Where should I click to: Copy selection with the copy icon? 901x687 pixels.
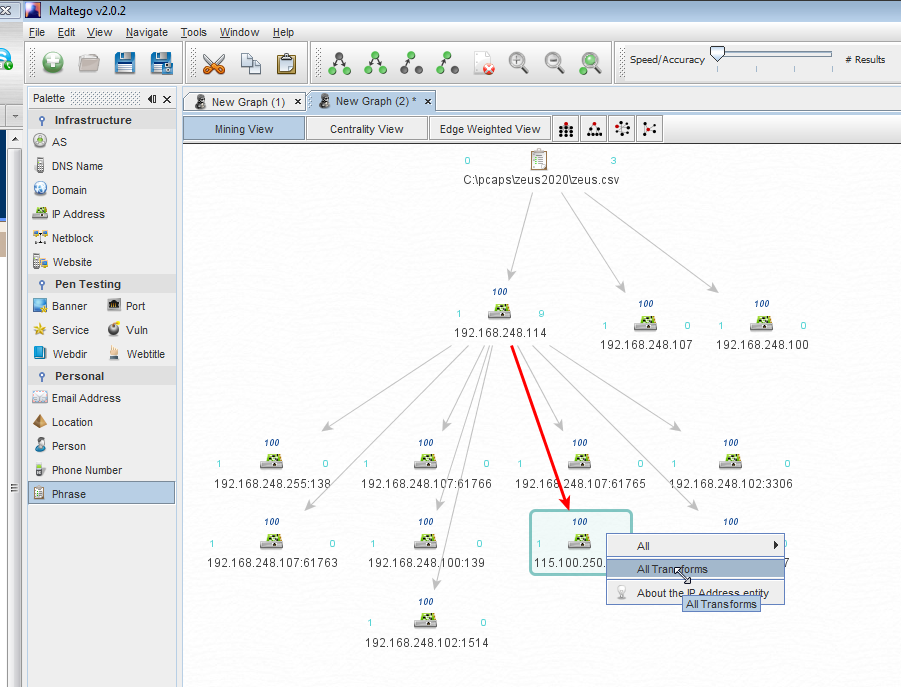pyautogui.click(x=251, y=63)
